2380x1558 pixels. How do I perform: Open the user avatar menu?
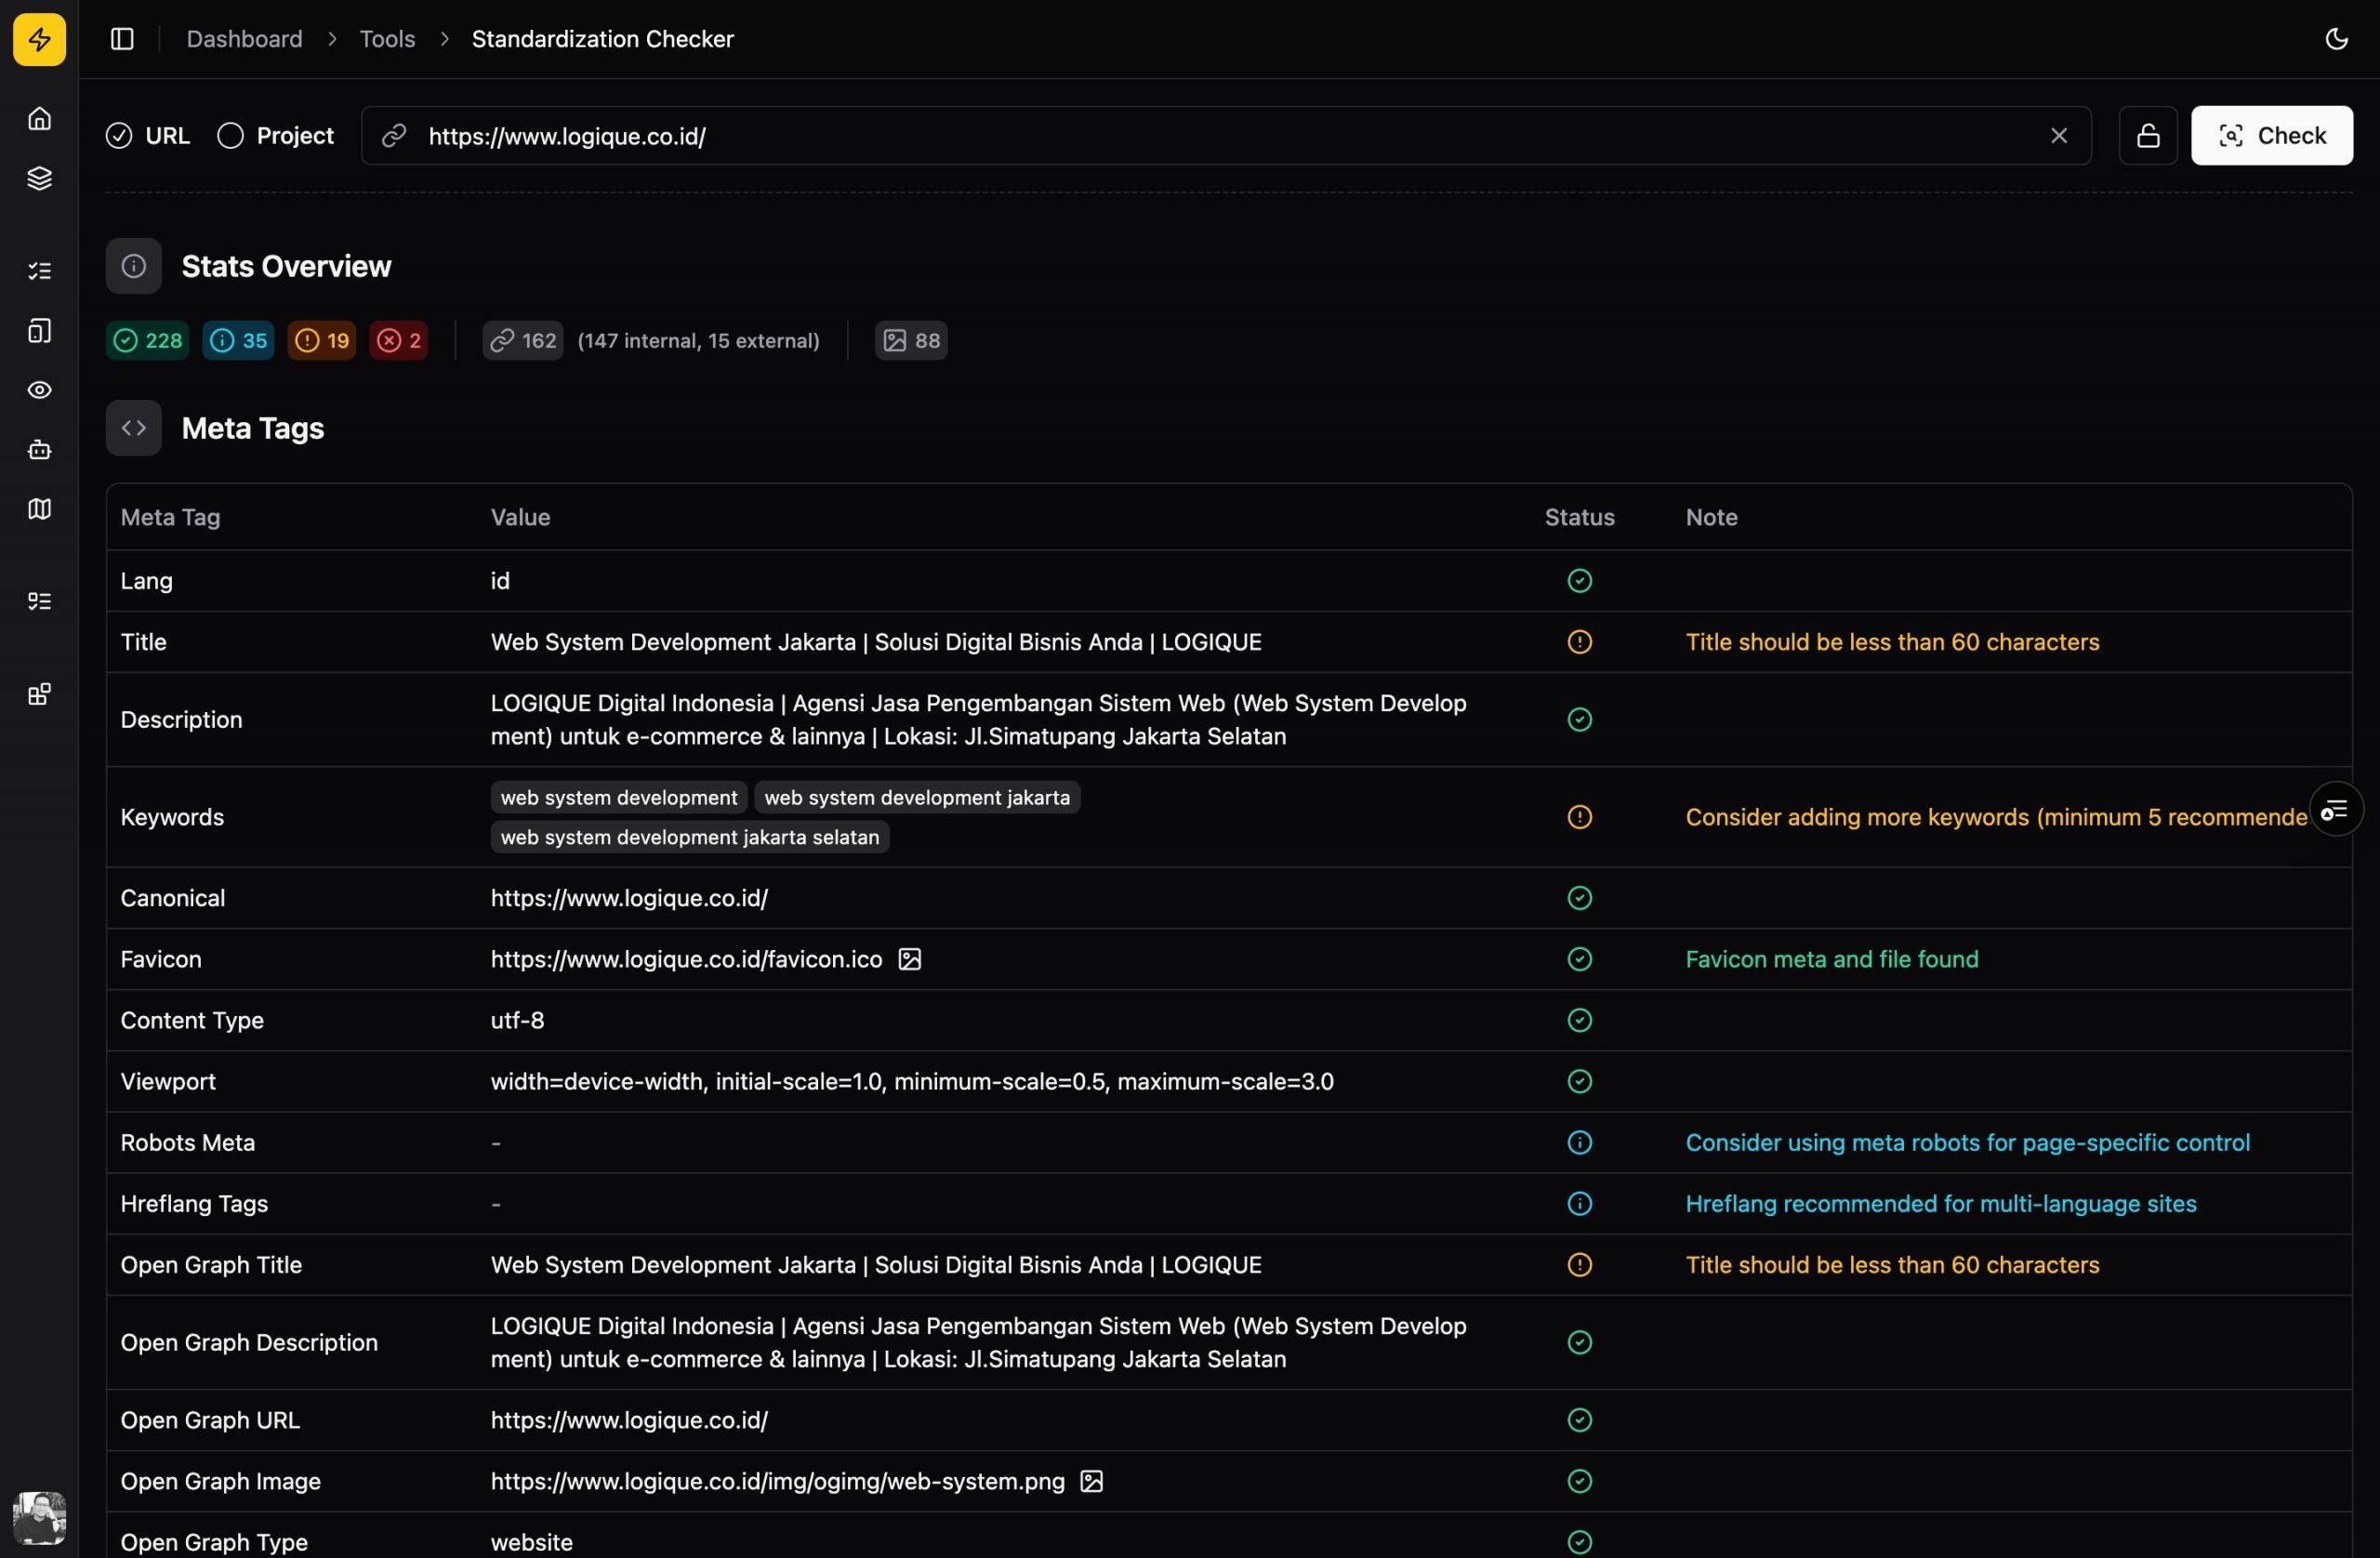39,1517
